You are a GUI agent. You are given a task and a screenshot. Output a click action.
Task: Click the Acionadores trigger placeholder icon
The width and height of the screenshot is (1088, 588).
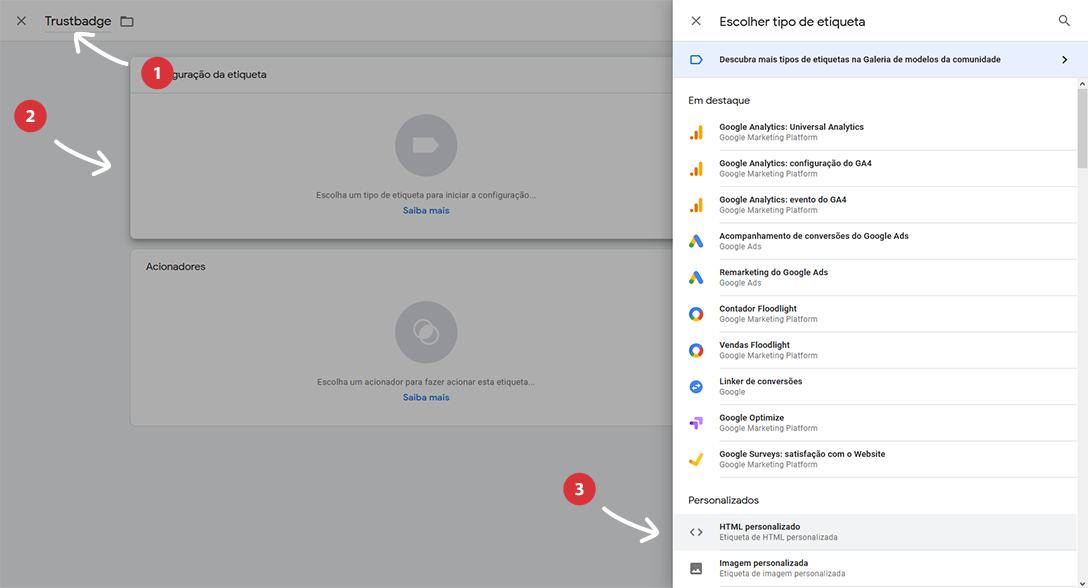point(426,332)
